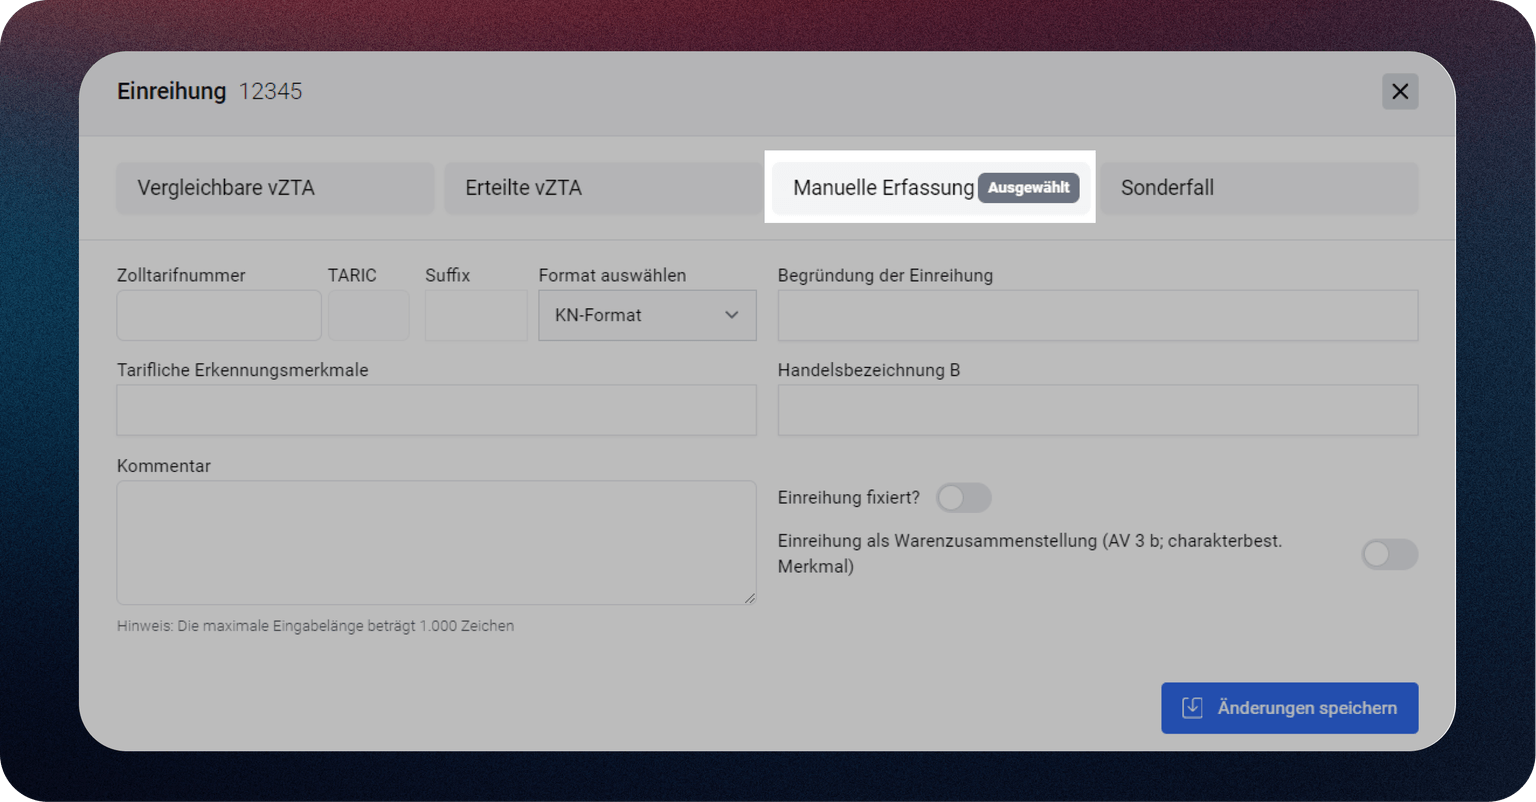The width and height of the screenshot is (1536, 802).
Task: Focus the Tarifliche Erkennungsmerkmale field
Action: tap(436, 410)
